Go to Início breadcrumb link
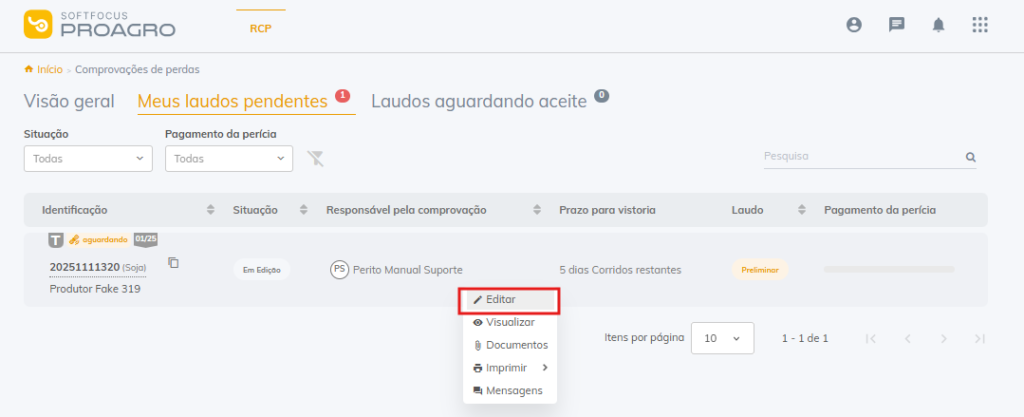The image size is (1024, 417). point(49,69)
